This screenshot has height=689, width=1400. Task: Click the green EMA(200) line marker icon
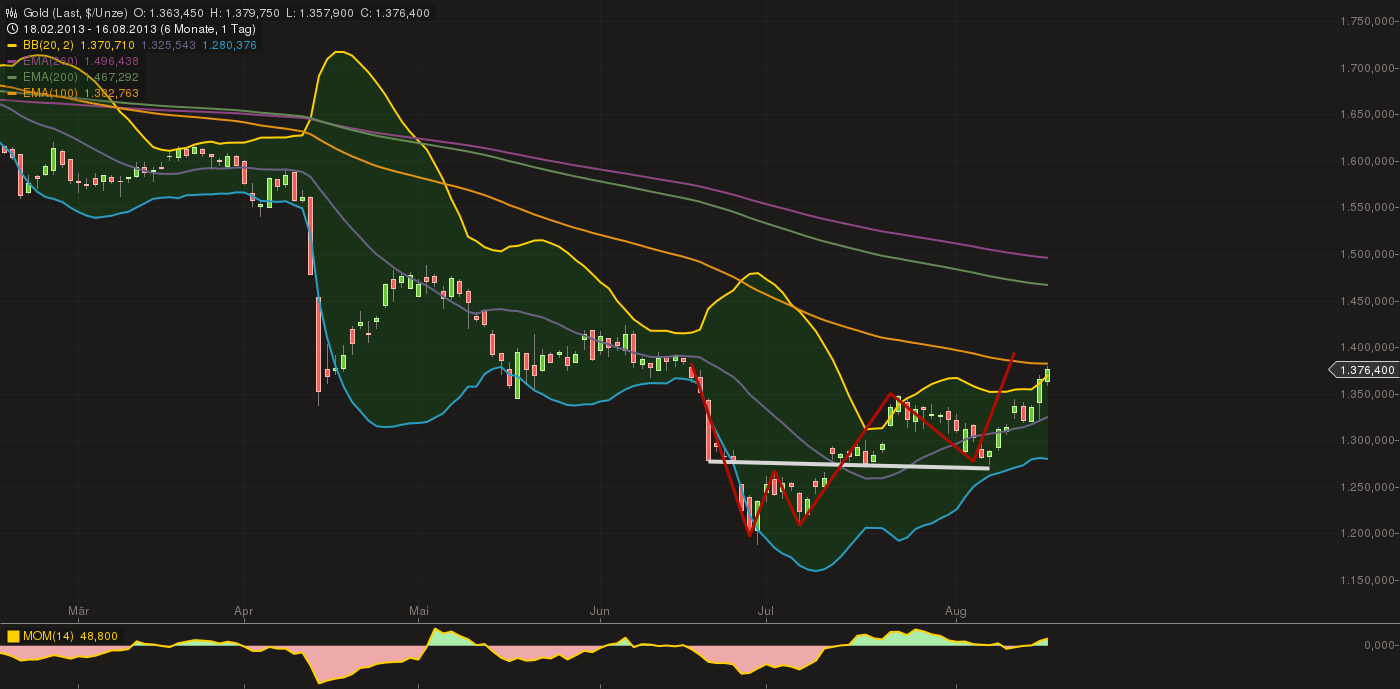pos(10,76)
